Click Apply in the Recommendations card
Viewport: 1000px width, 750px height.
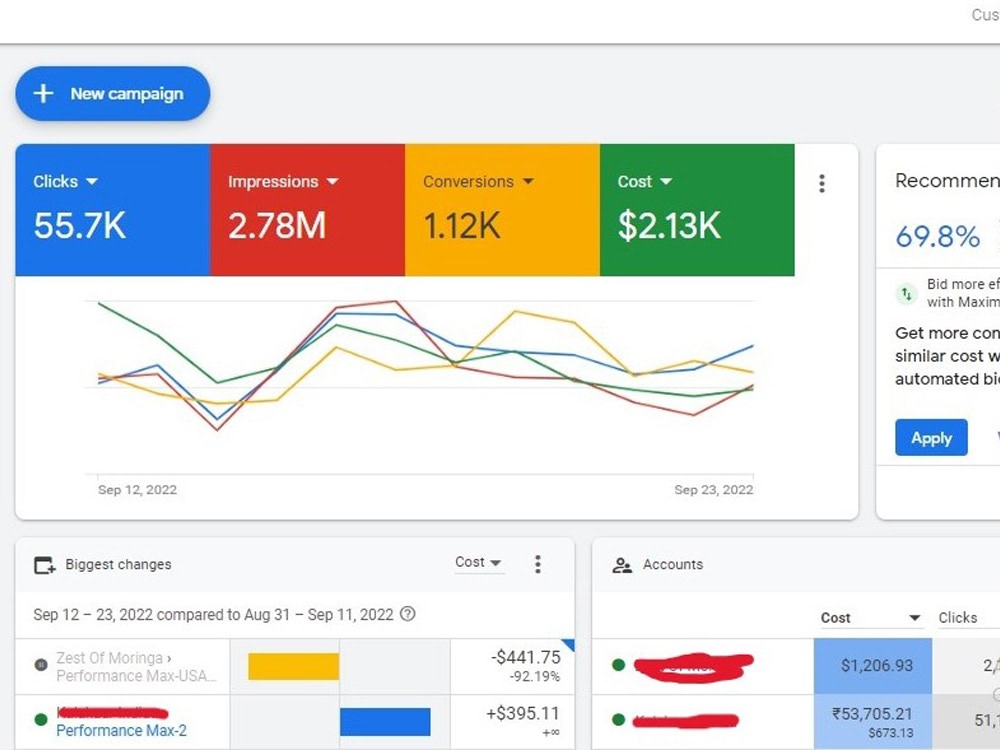(x=931, y=438)
